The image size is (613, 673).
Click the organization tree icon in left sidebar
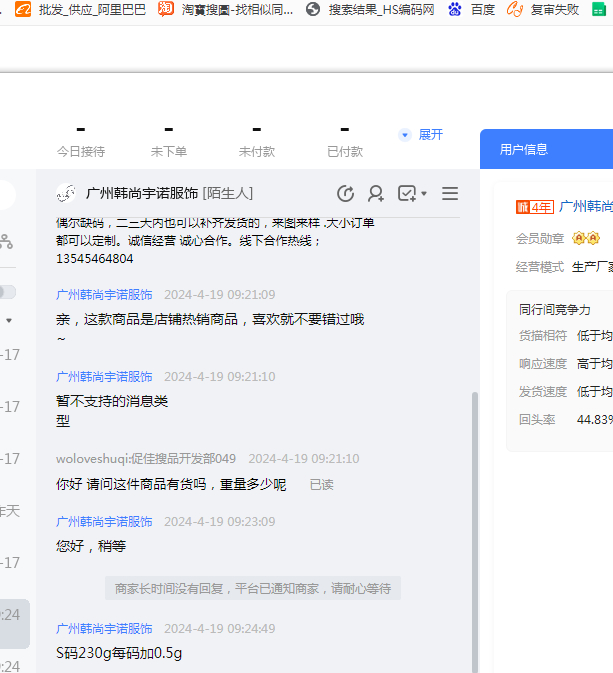point(6,241)
